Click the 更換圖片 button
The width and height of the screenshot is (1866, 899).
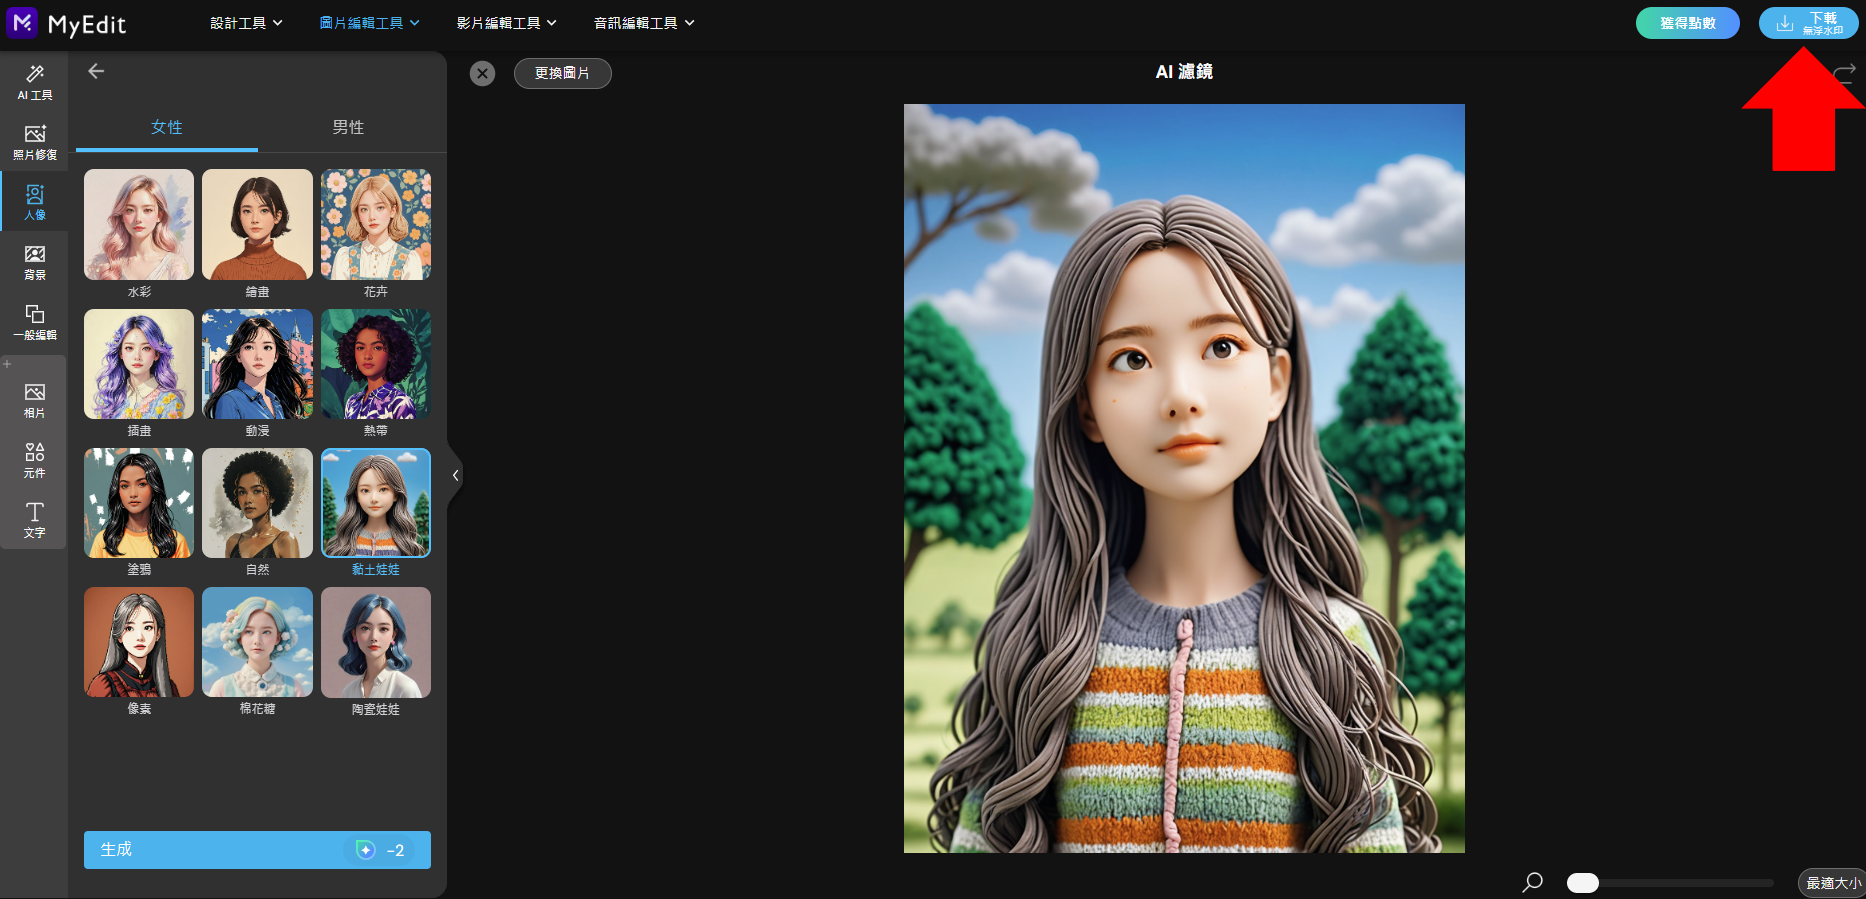click(x=562, y=73)
